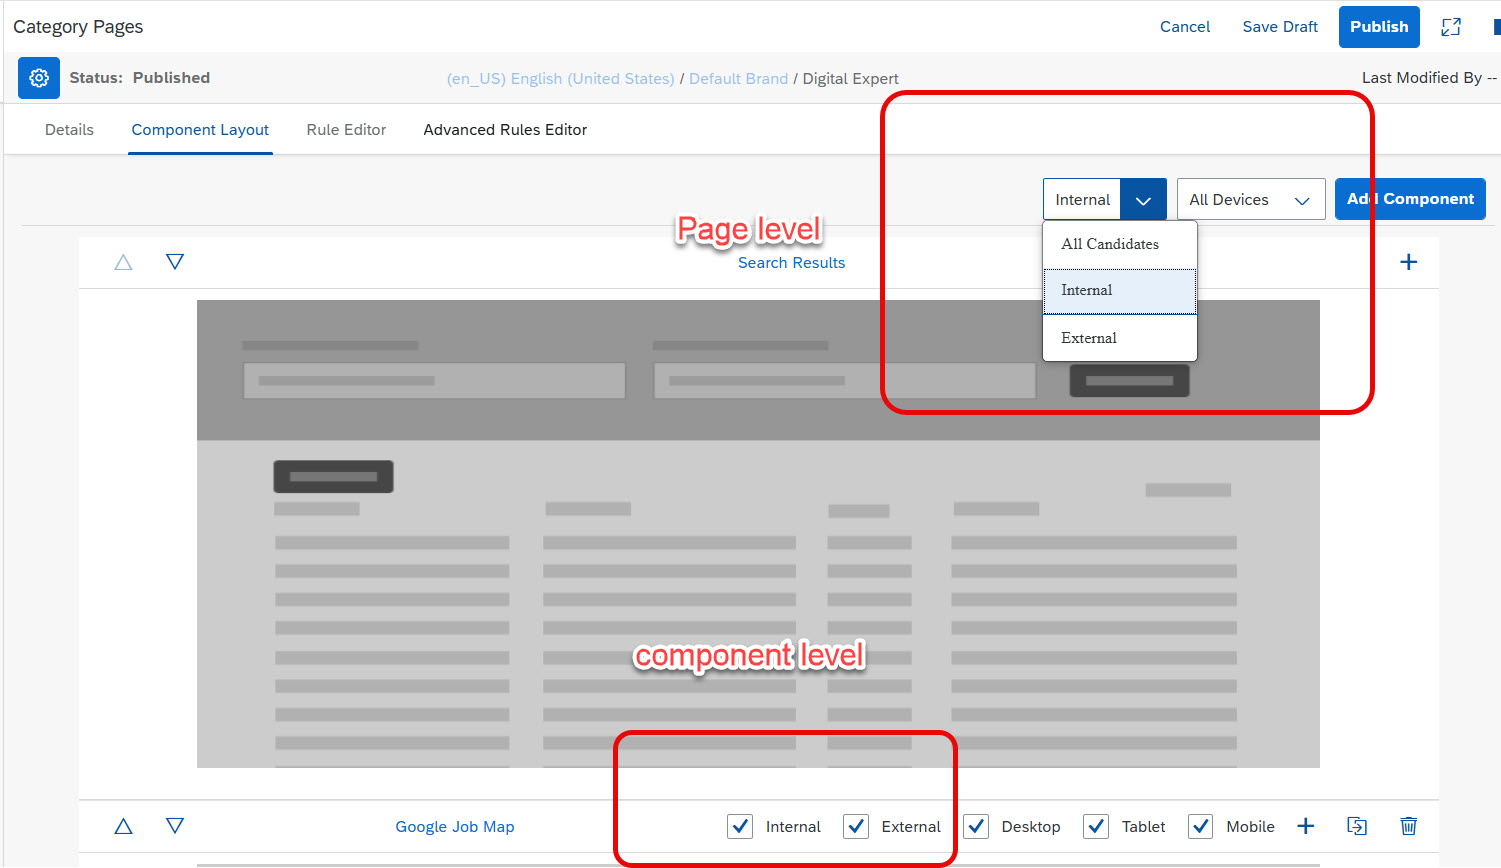
Task: Toggle the Desktop checkbox for Google Job Map
Action: [976, 827]
